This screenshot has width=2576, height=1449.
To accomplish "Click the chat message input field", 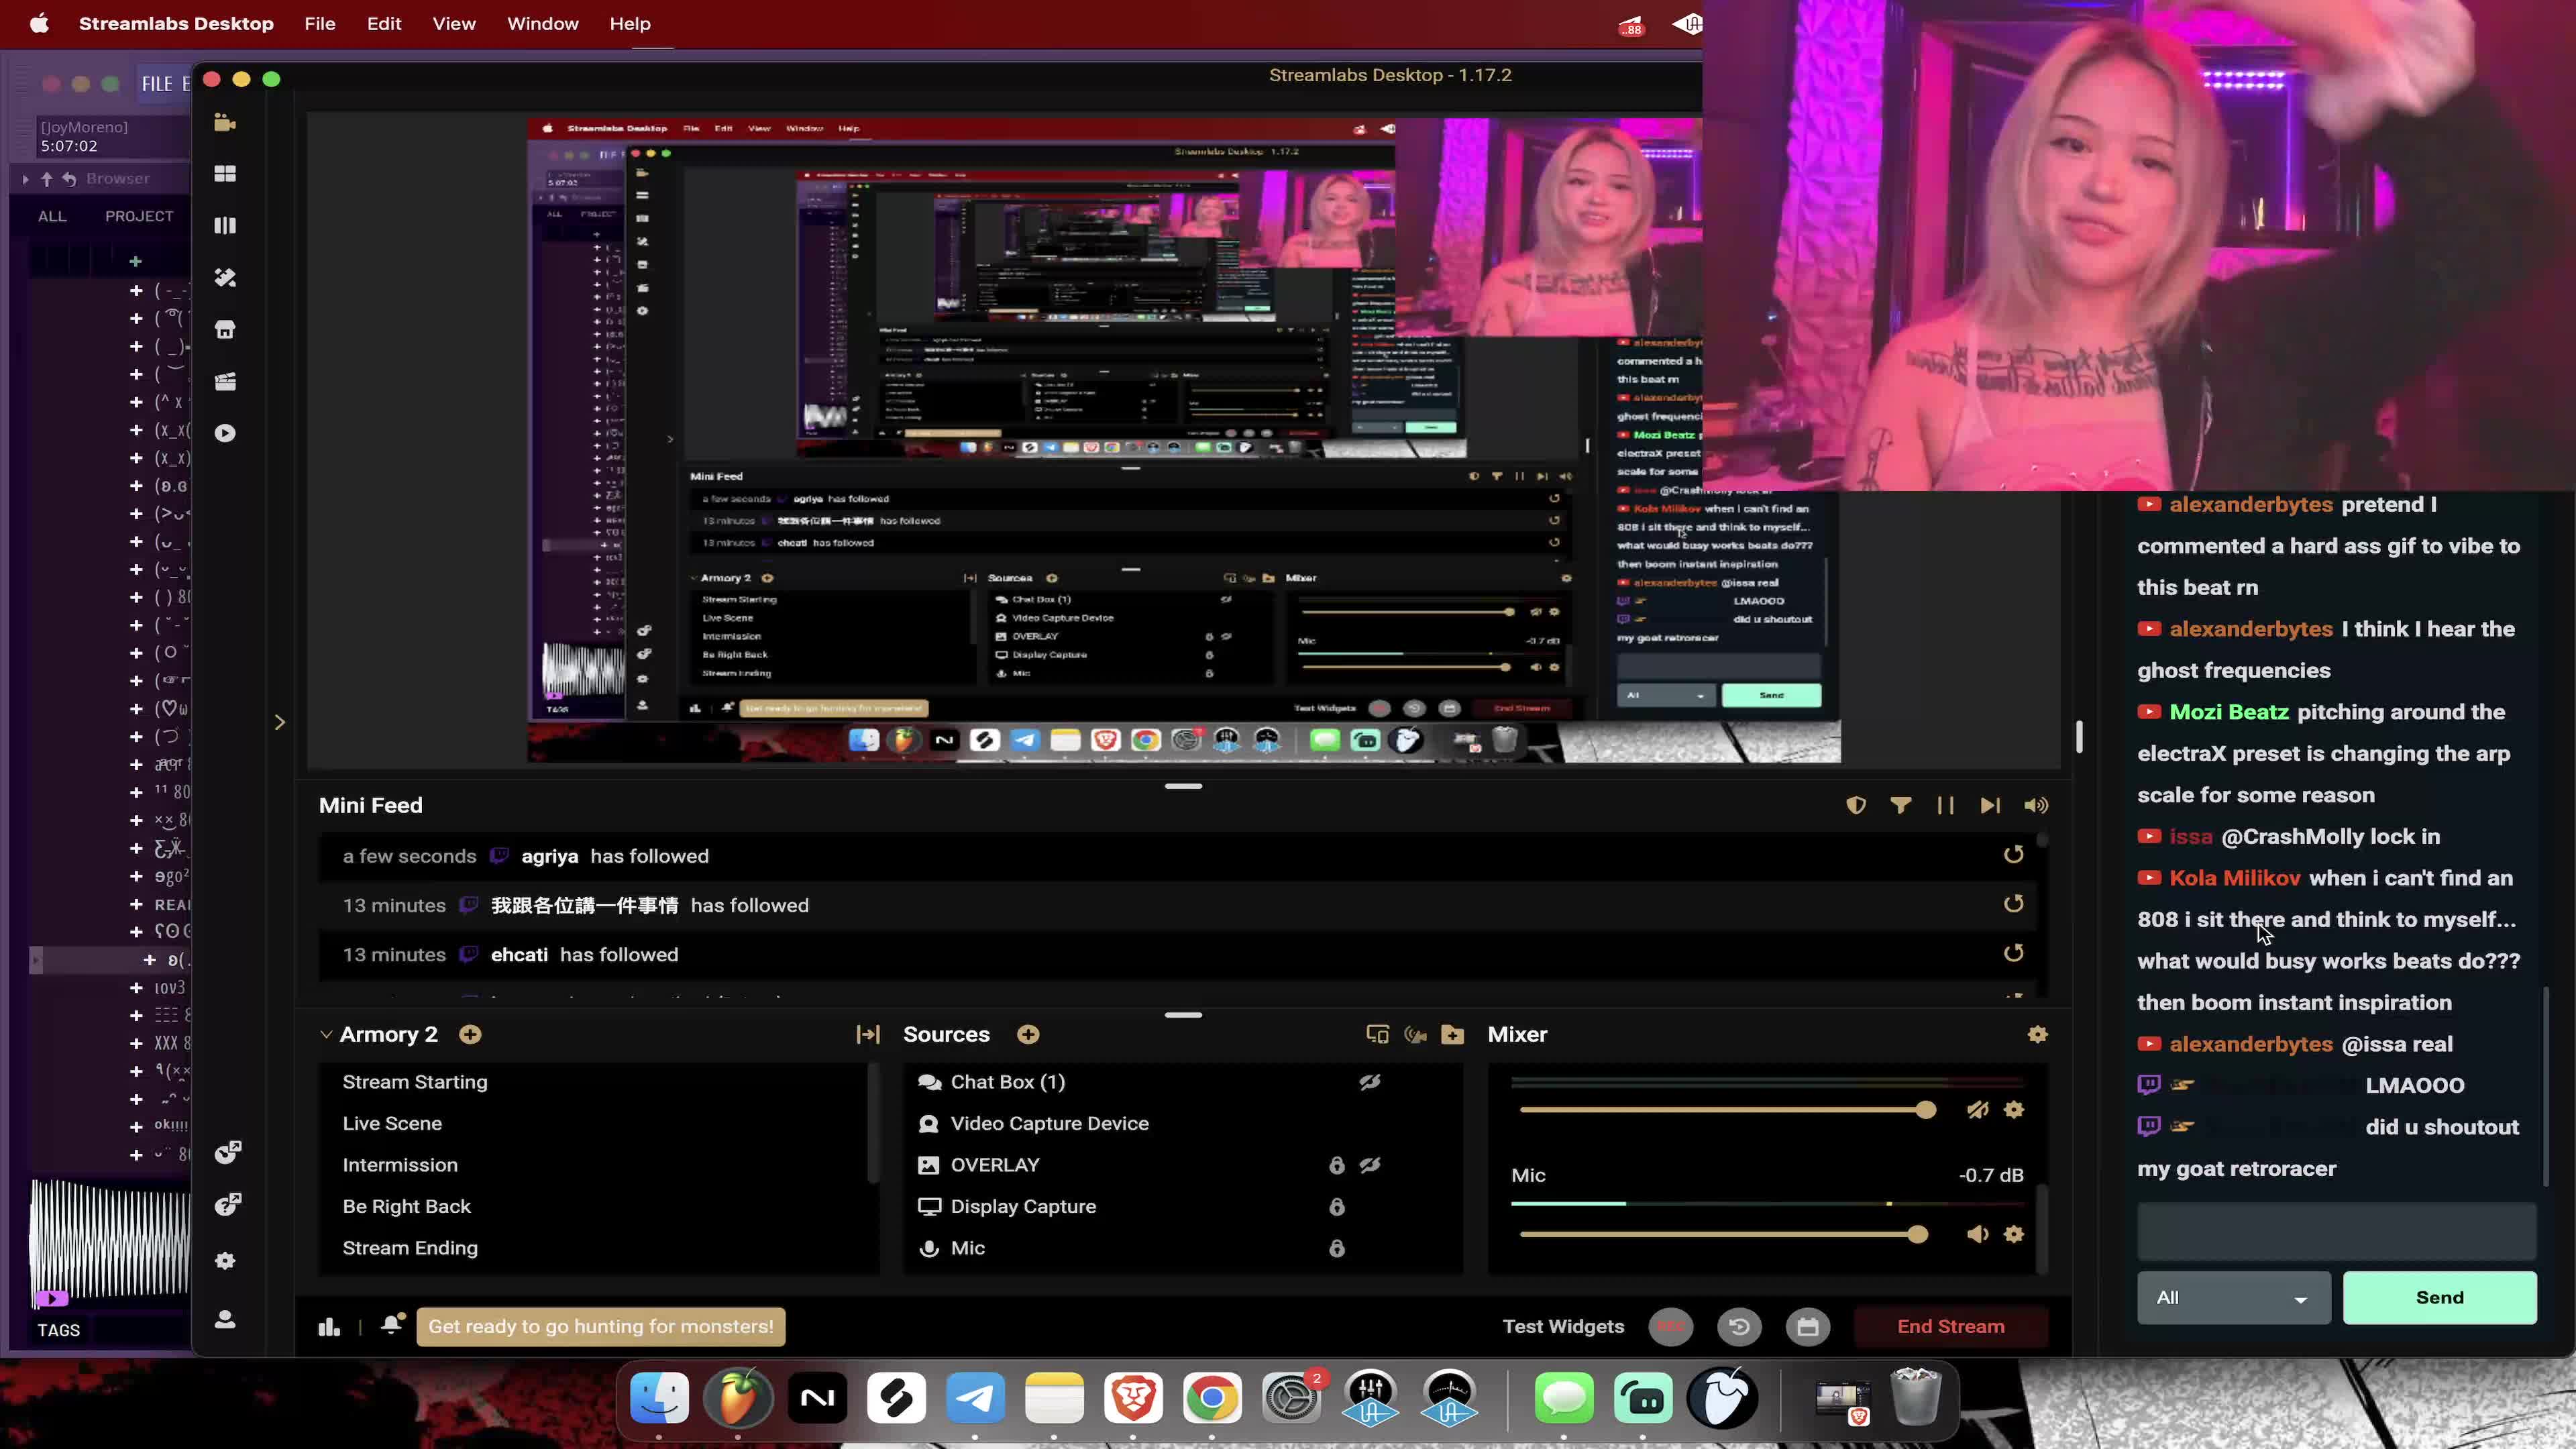I will pos(2336,1232).
